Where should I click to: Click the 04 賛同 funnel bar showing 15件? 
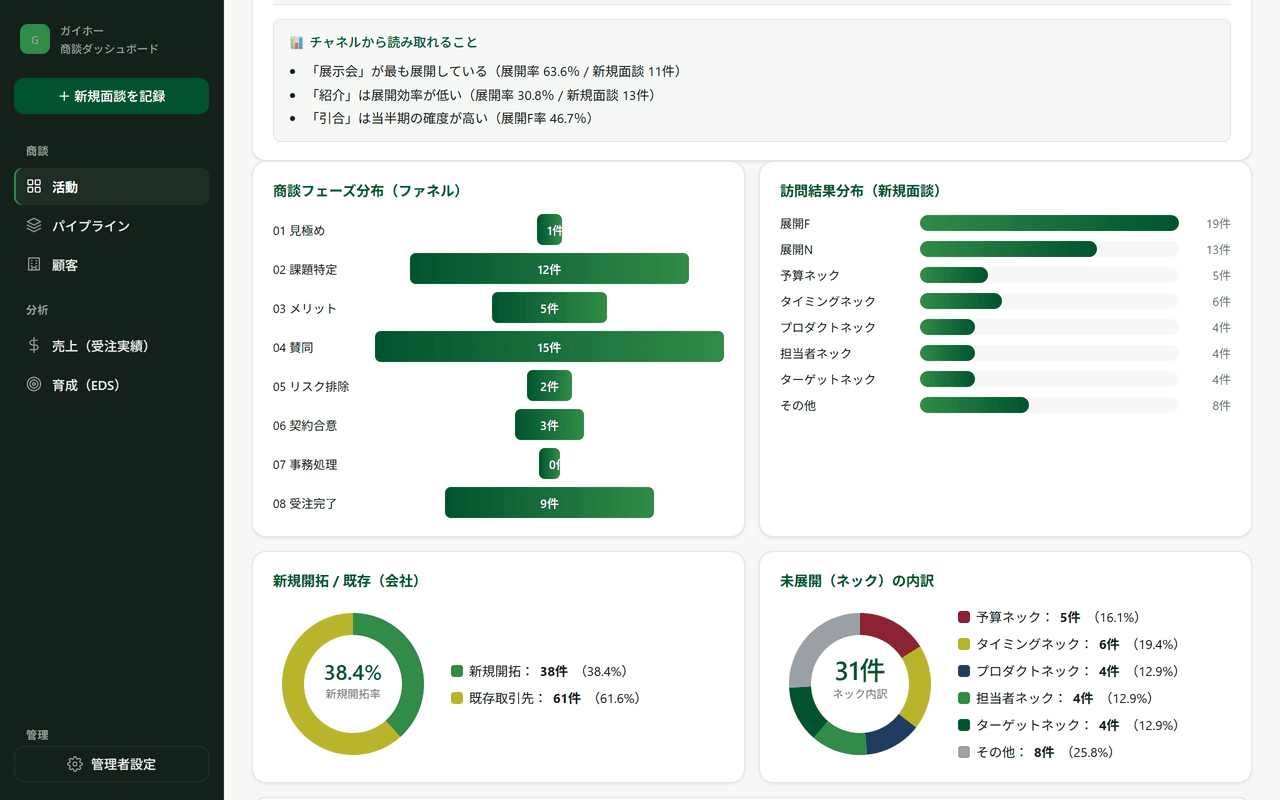pyautogui.click(x=549, y=347)
